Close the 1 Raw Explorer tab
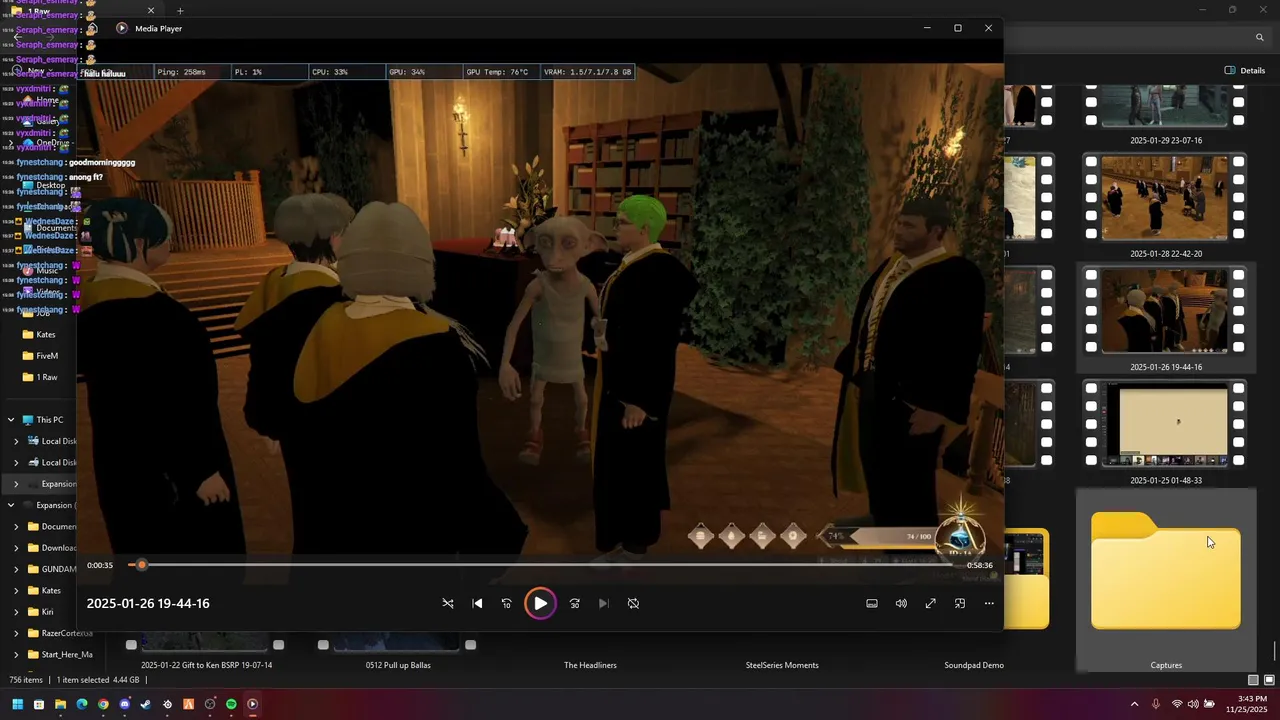The width and height of the screenshot is (1280, 720). pos(151,11)
